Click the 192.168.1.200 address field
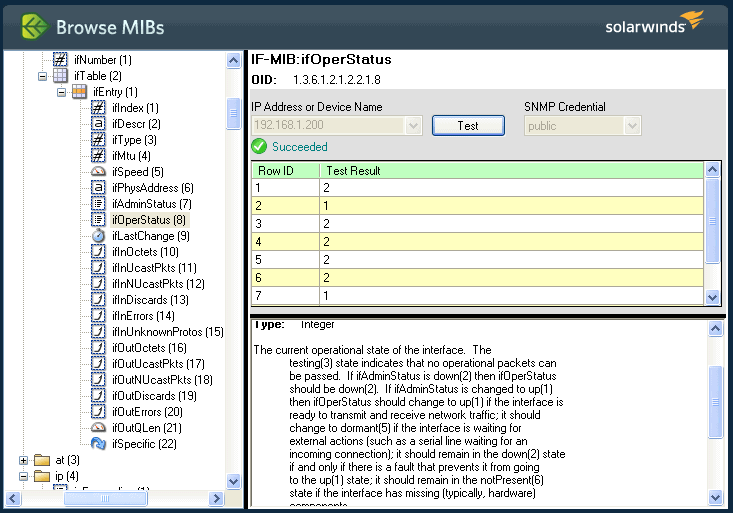This screenshot has height=513, width=733. click(329, 125)
